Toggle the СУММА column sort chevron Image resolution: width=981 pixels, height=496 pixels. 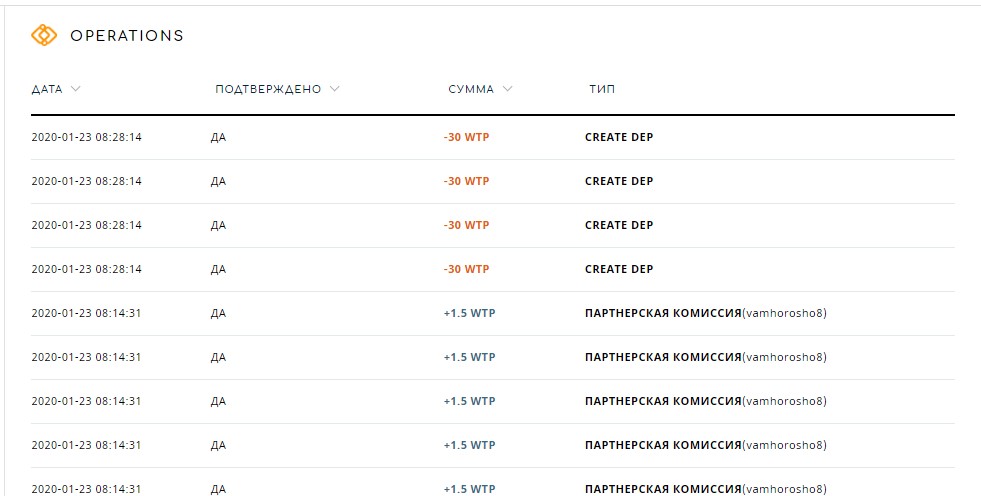pos(507,89)
